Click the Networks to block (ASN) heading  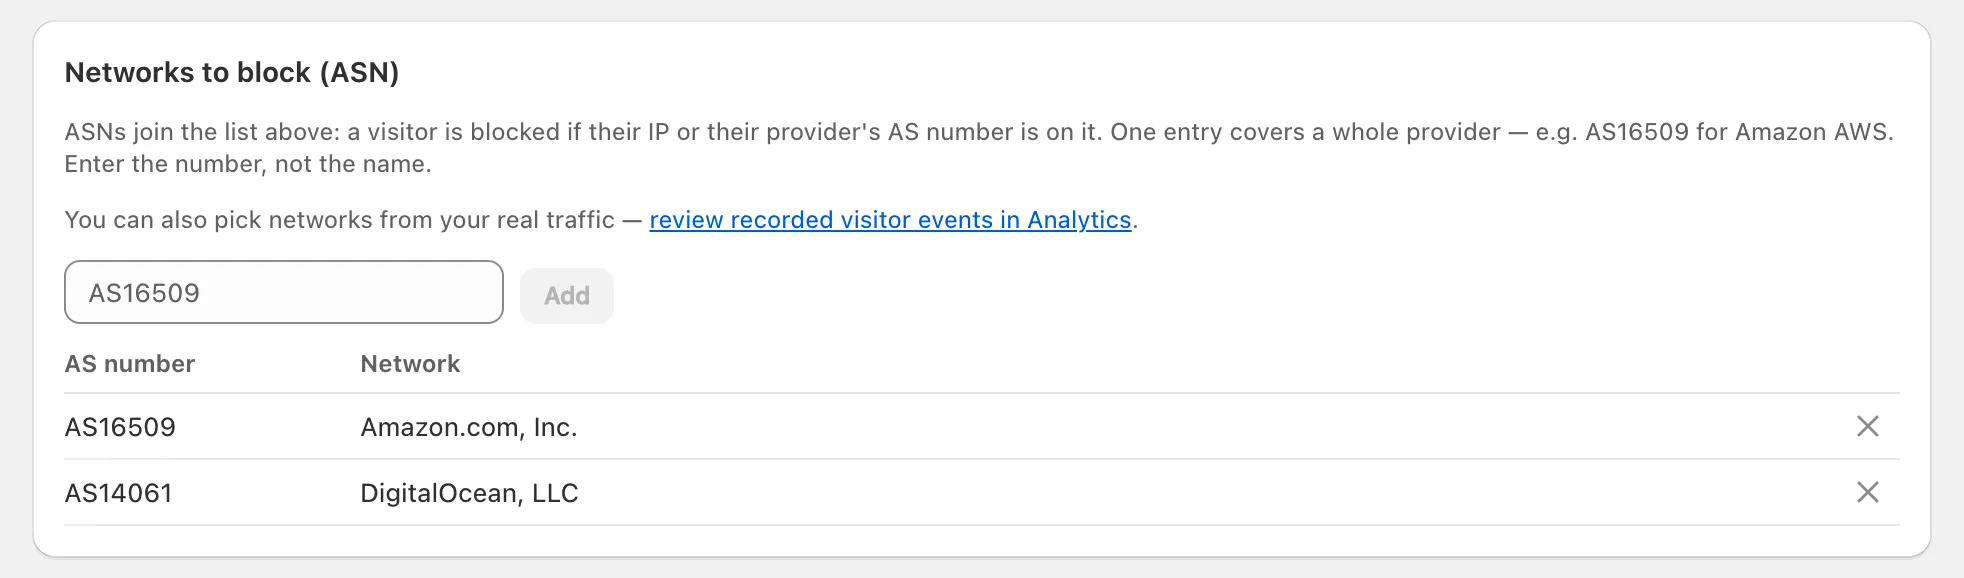(232, 73)
